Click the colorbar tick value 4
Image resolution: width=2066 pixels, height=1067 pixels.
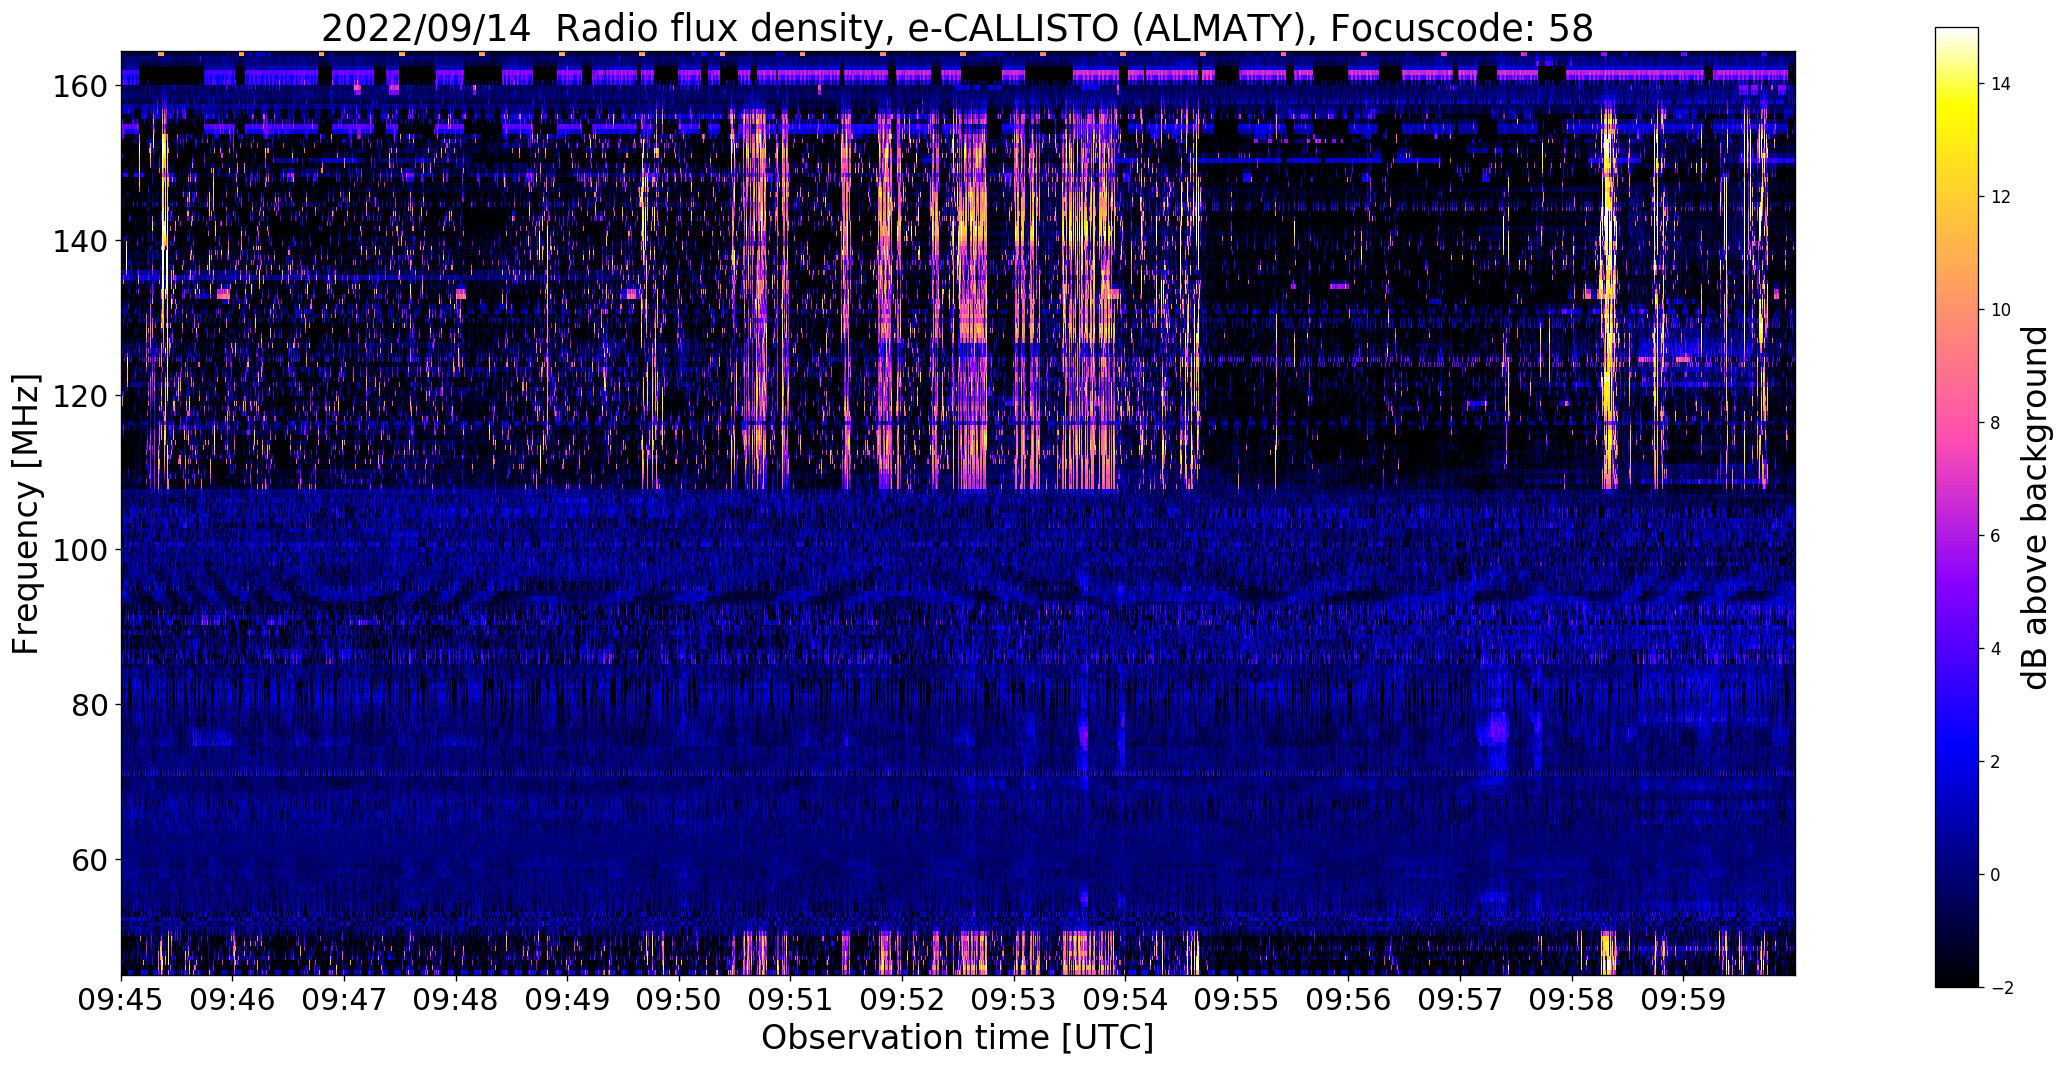coord(1996,649)
